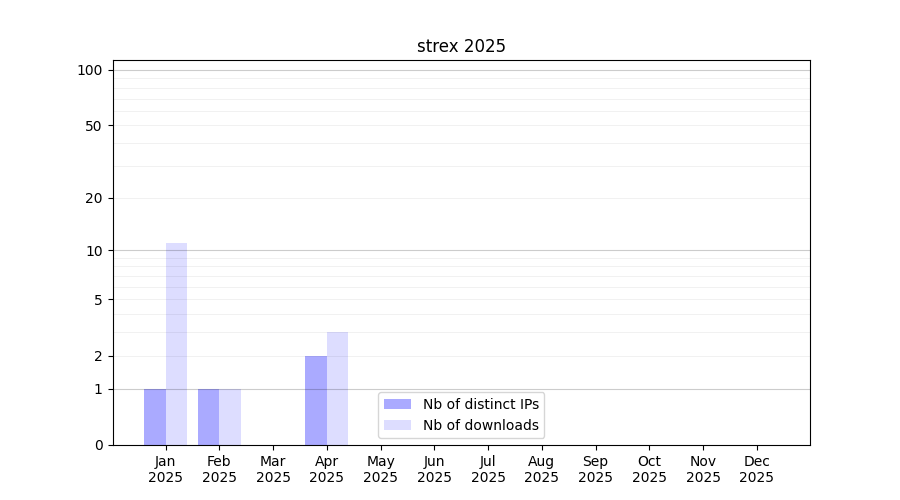Image resolution: width=900 pixels, height=500 pixels.
Task: Click the '100' y-axis tick label
Action: 90,70
